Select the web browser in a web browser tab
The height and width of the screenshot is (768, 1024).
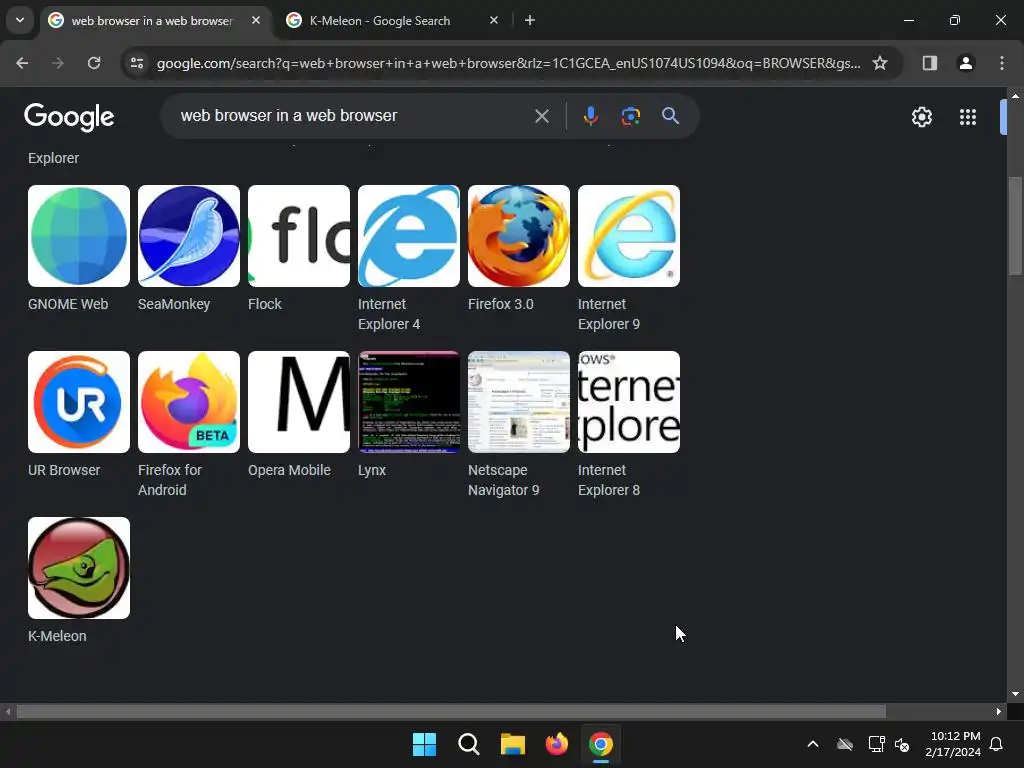152,21
